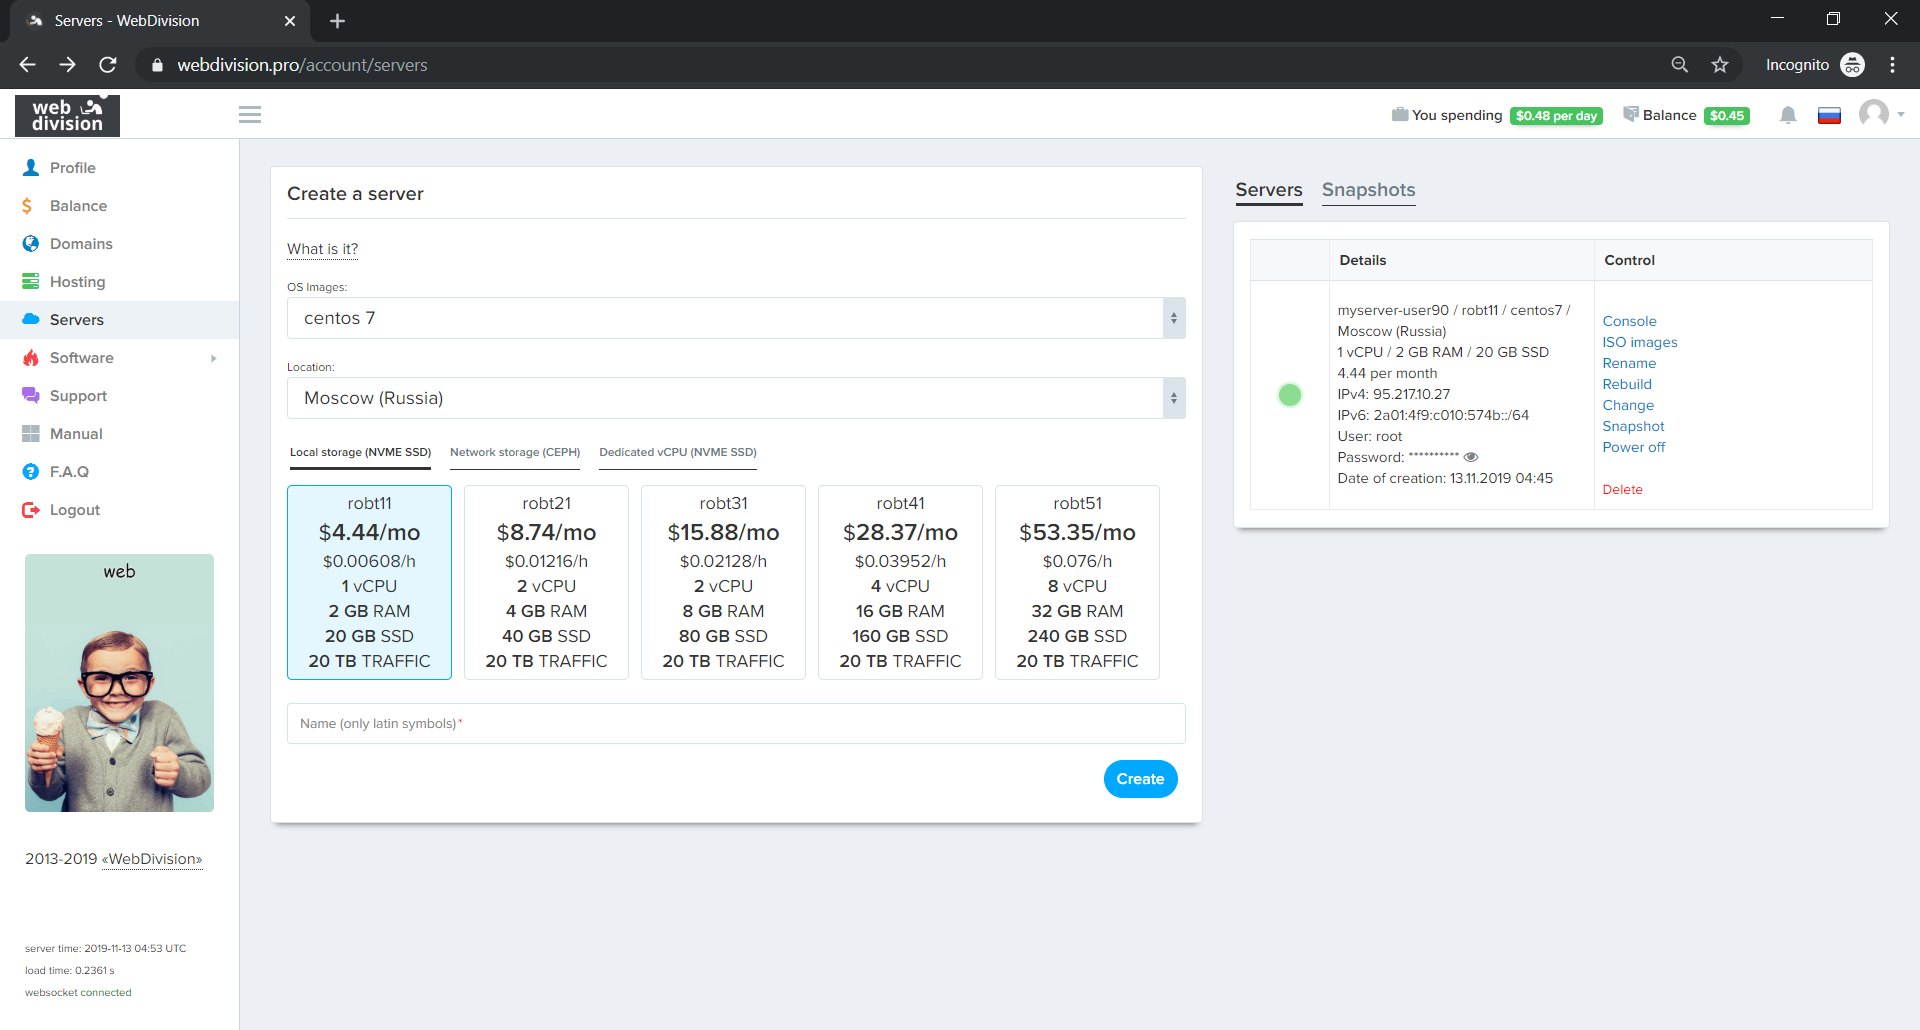The image size is (1920, 1030).
Task: Reveal the server password with eye icon
Action: 1471,457
